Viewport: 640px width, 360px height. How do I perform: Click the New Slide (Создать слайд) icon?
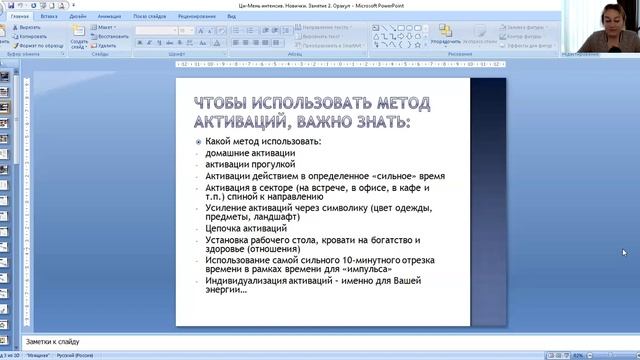[x=78, y=31]
